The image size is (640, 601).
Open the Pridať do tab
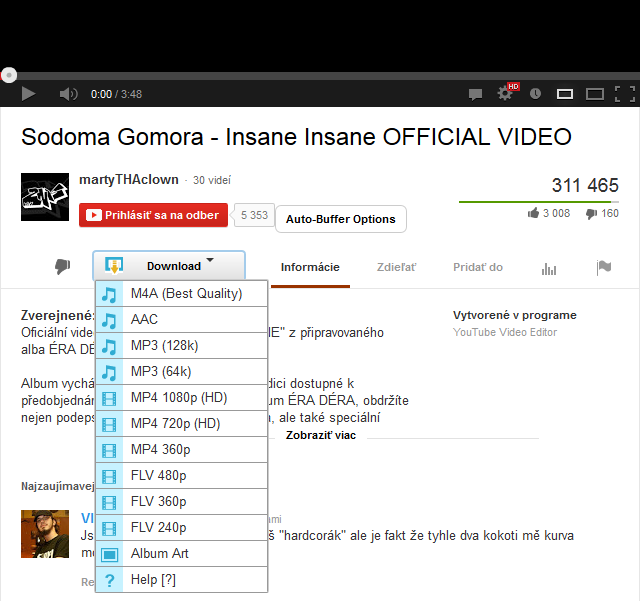pyautogui.click(x=478, y=267)
